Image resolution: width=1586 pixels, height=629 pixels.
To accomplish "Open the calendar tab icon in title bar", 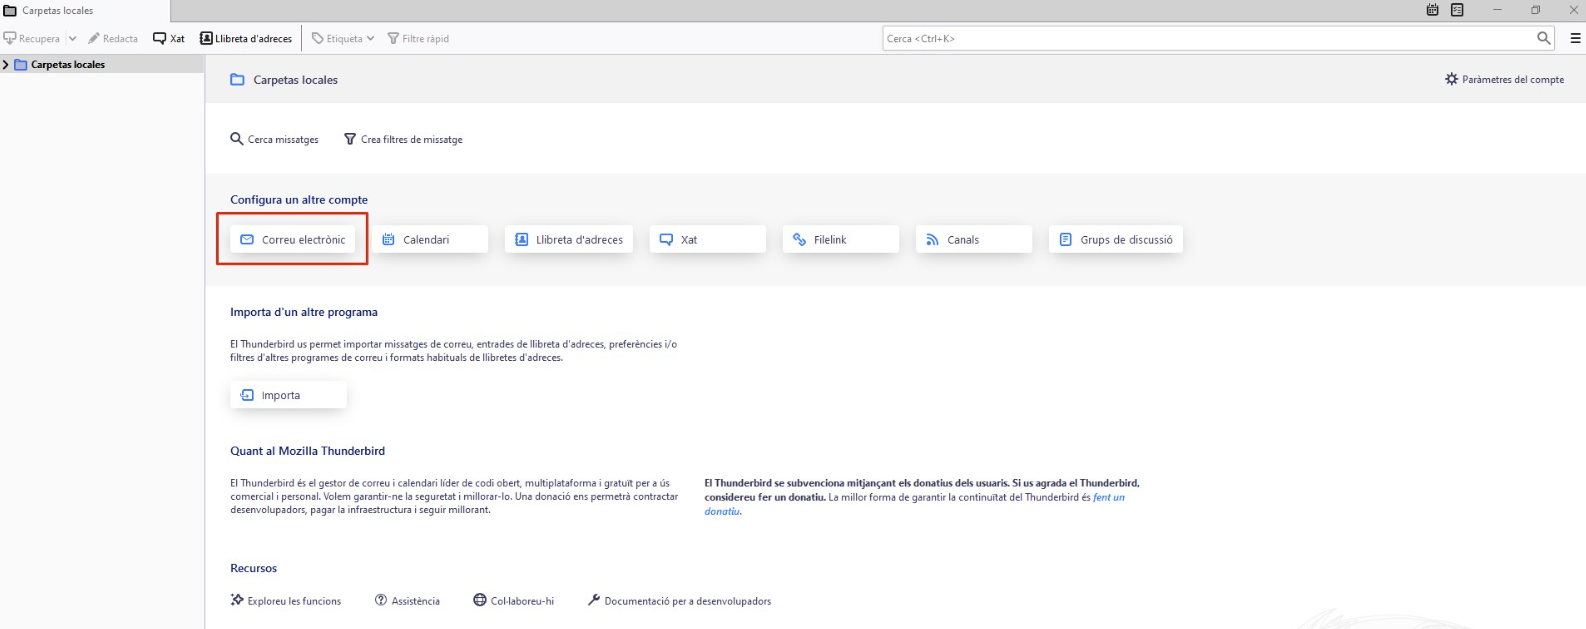I will (1432, 10).
